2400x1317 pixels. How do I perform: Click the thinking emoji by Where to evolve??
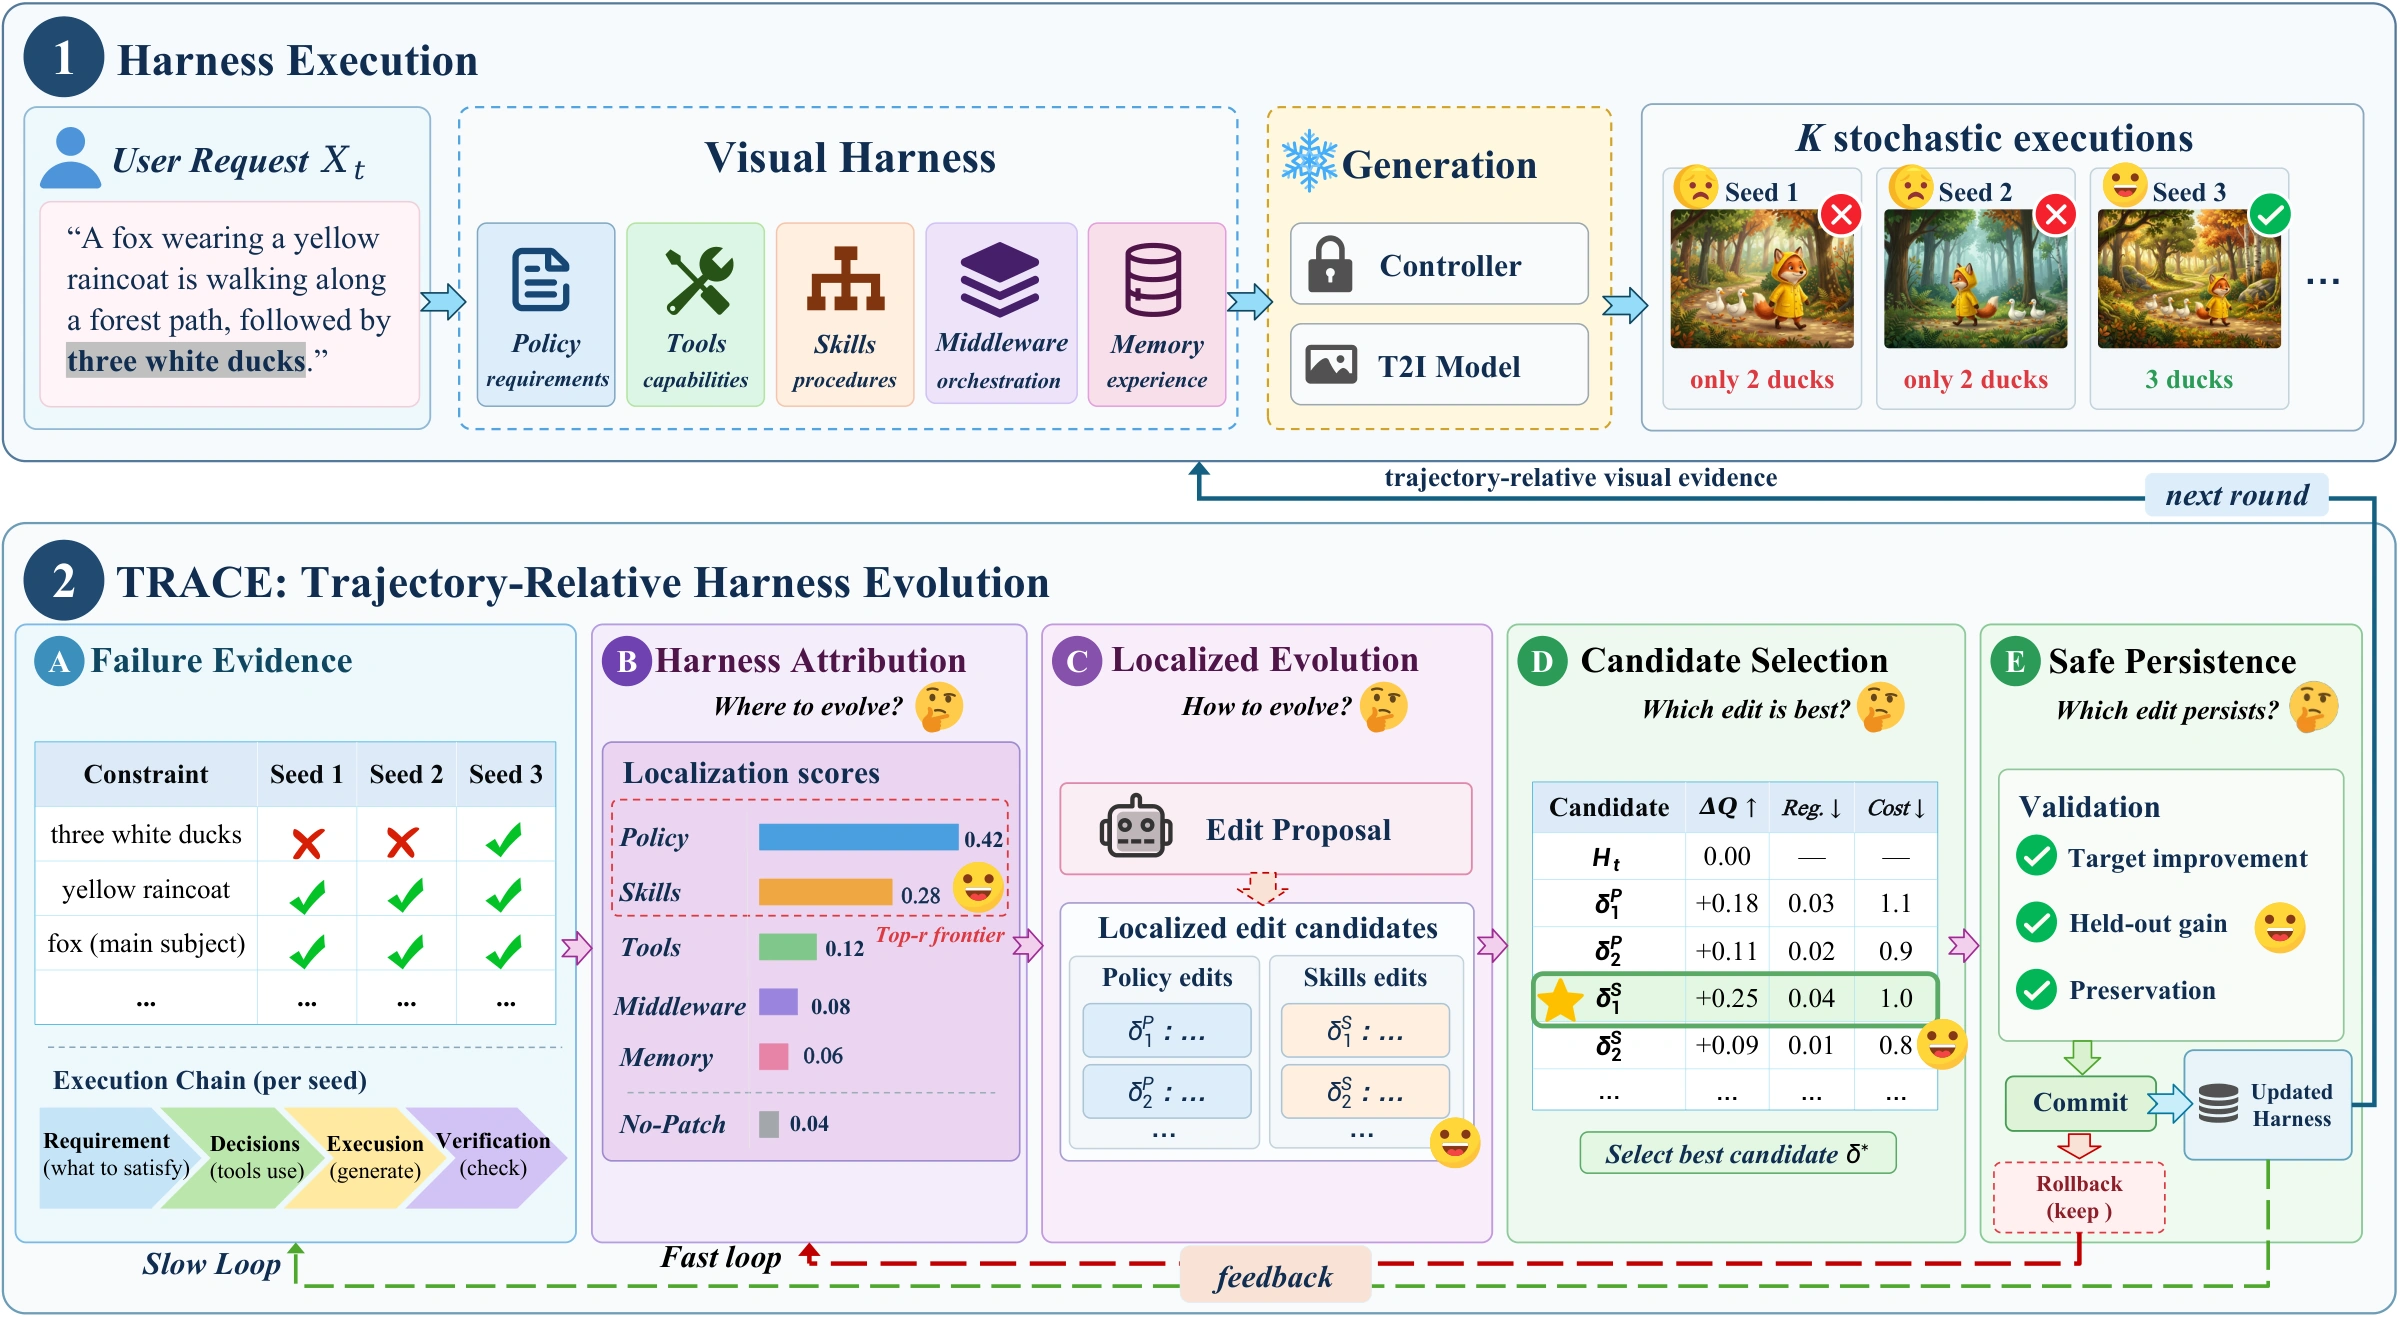pyautogui.click(x=938, y=707)
